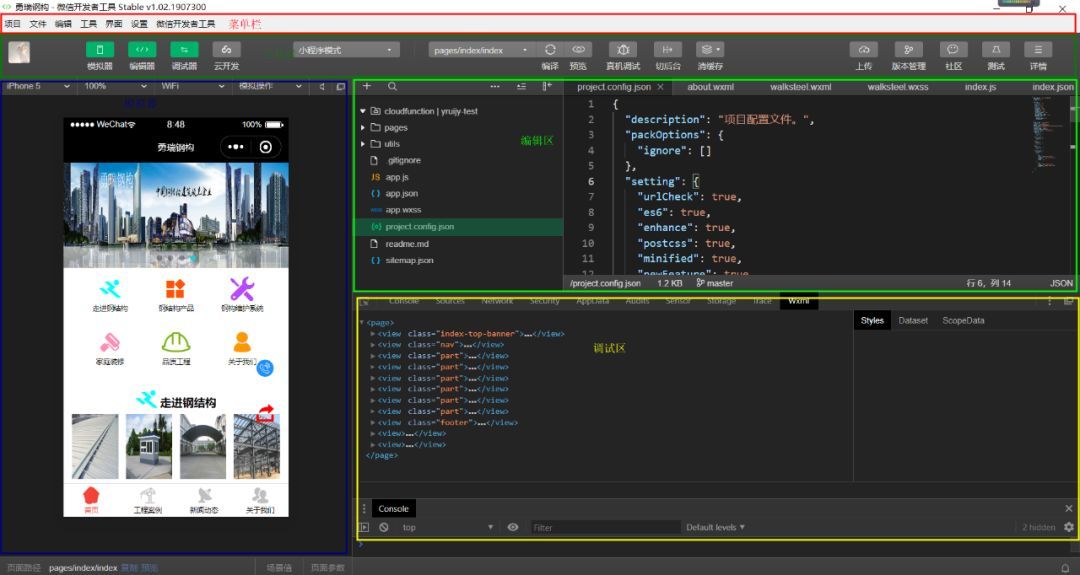Image resolution: width=1080 pixels, height=575 pixels.
Task: Select the .gitignore file
Action: click(404, 160)
